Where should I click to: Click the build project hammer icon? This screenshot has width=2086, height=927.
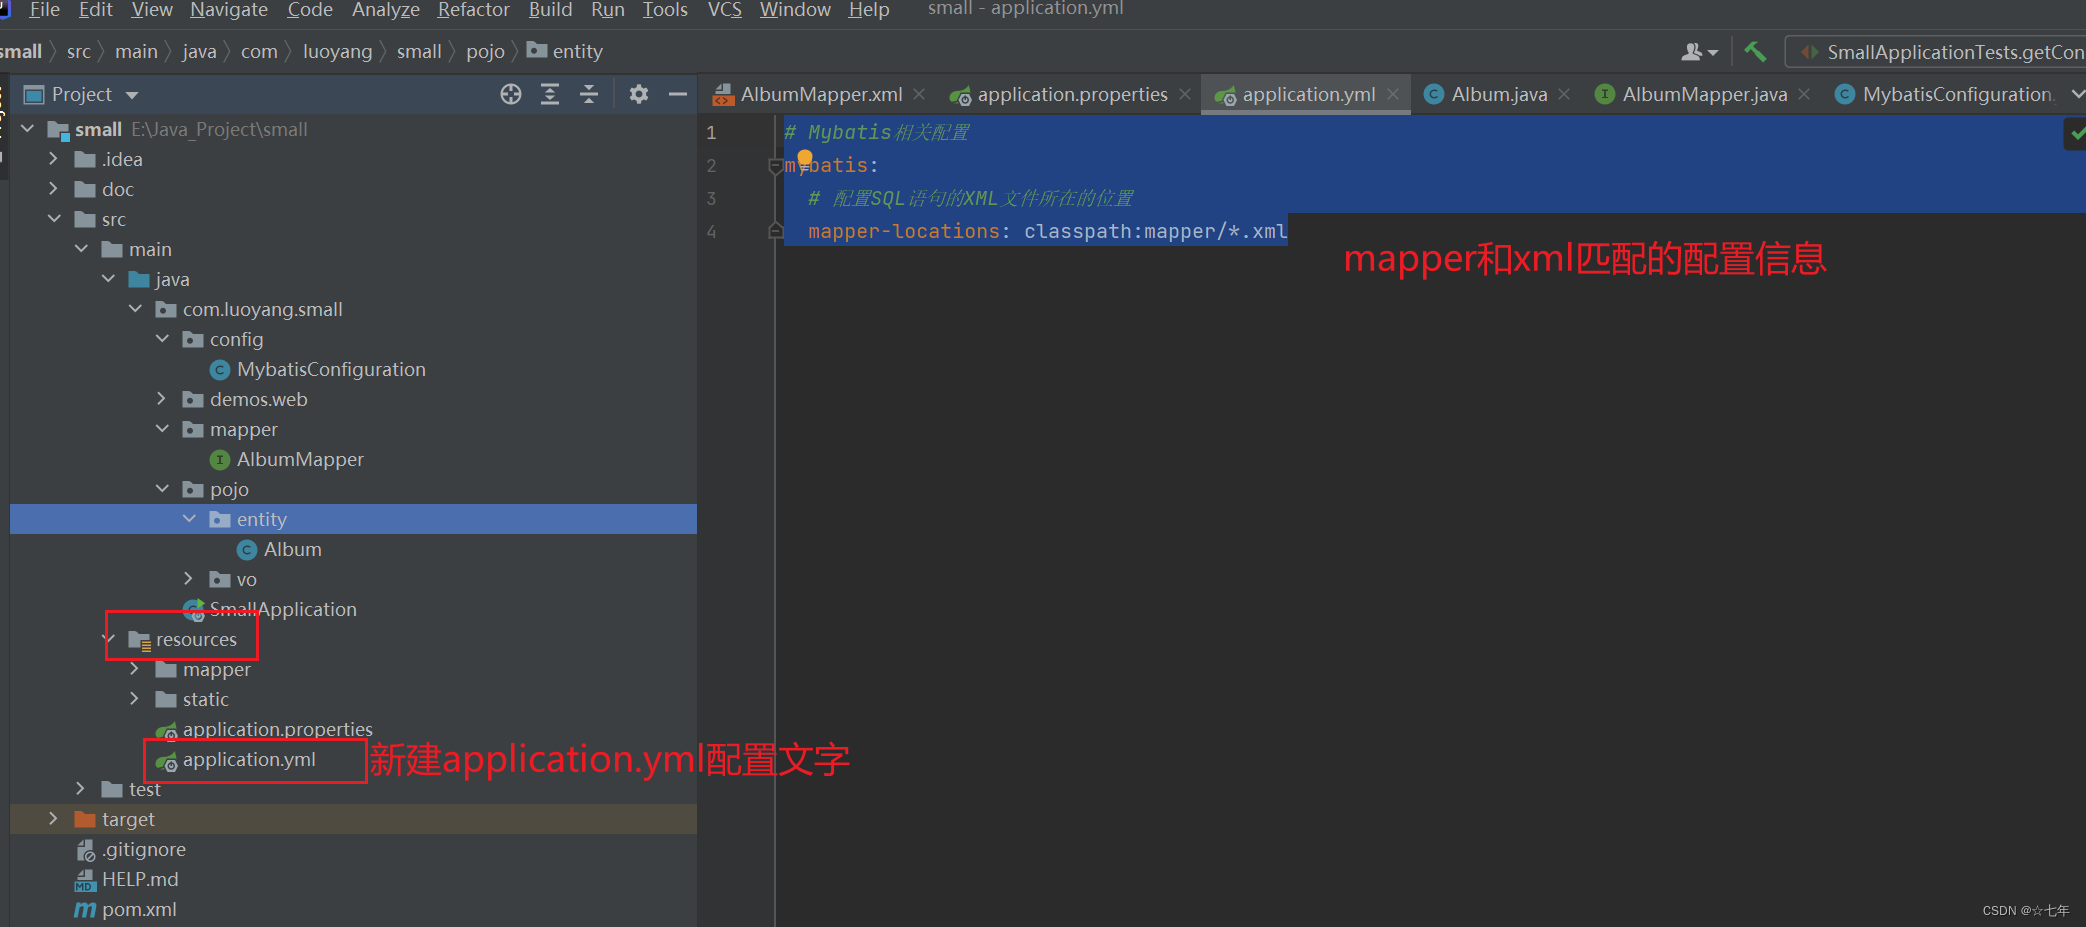pyautogui.click(x=1755, y=51)
